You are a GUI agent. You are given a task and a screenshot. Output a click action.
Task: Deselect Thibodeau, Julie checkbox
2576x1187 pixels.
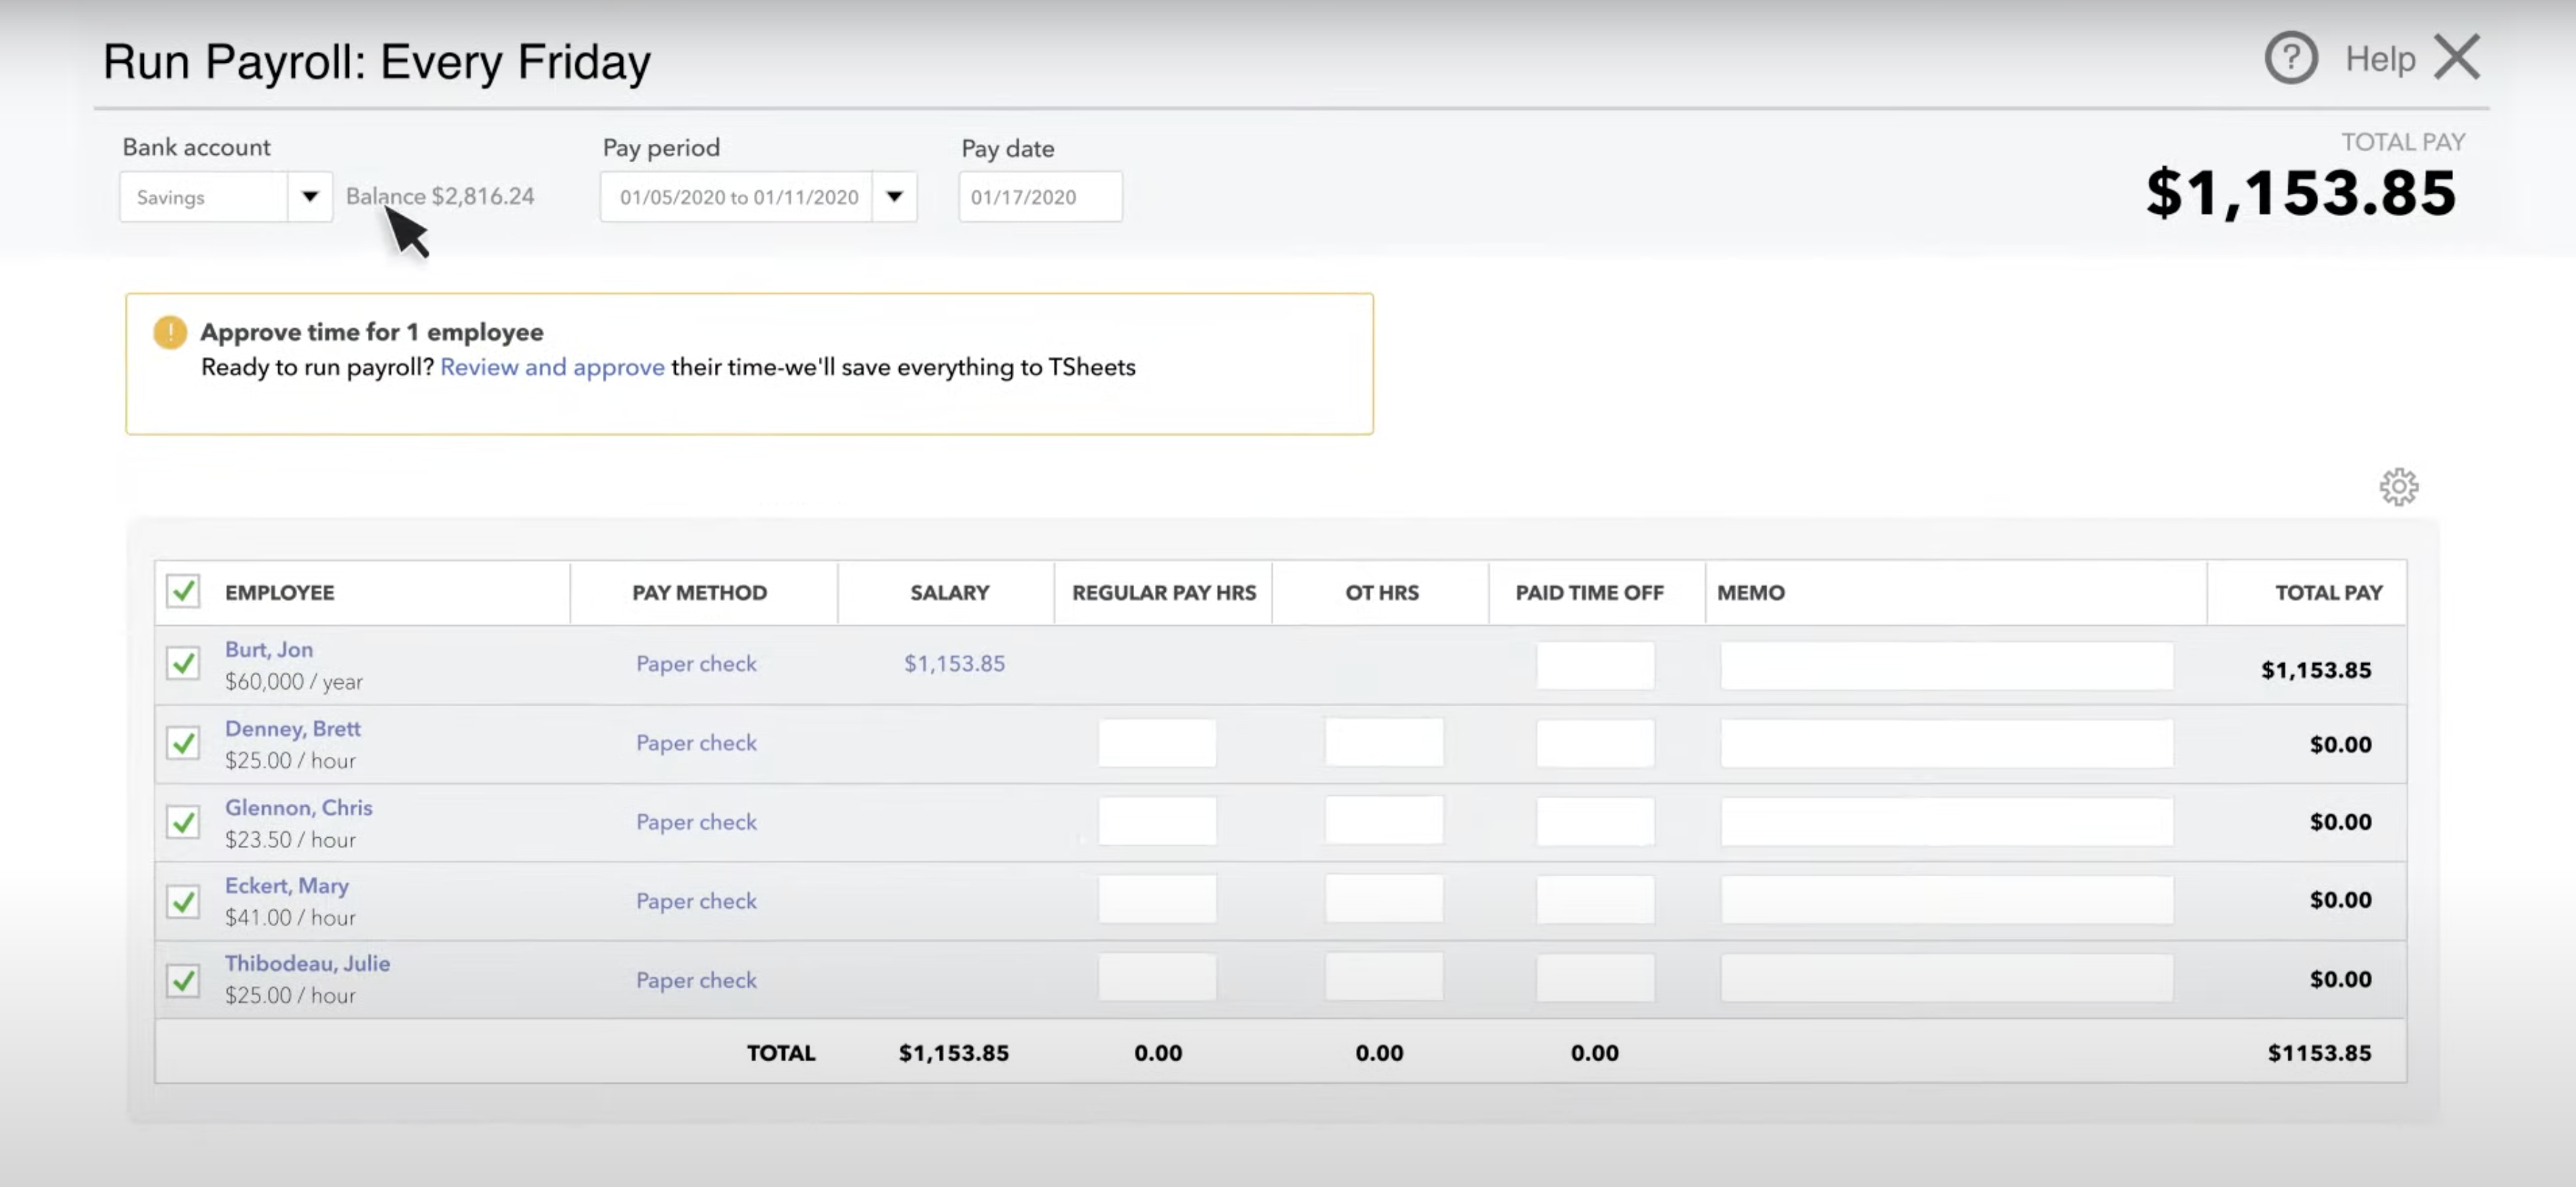pos(183,980)
